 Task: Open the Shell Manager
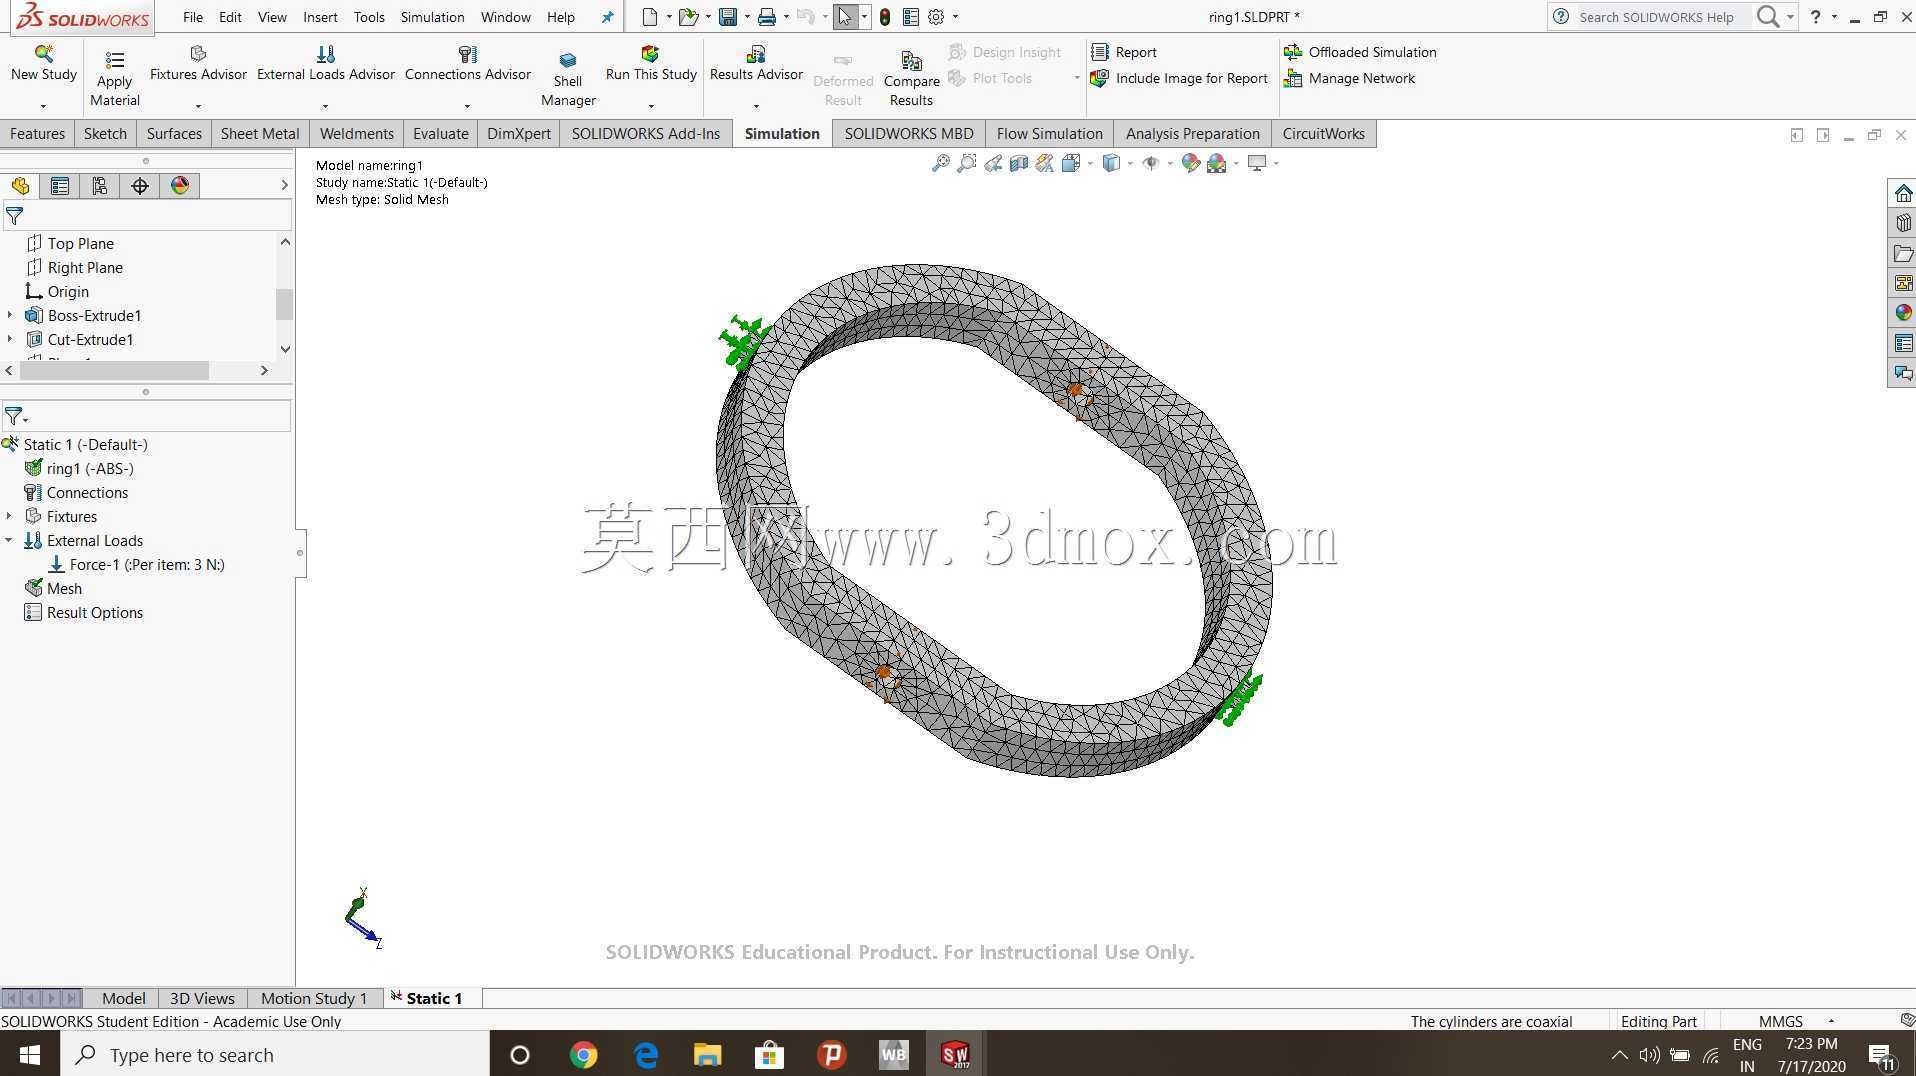[568, 79]
